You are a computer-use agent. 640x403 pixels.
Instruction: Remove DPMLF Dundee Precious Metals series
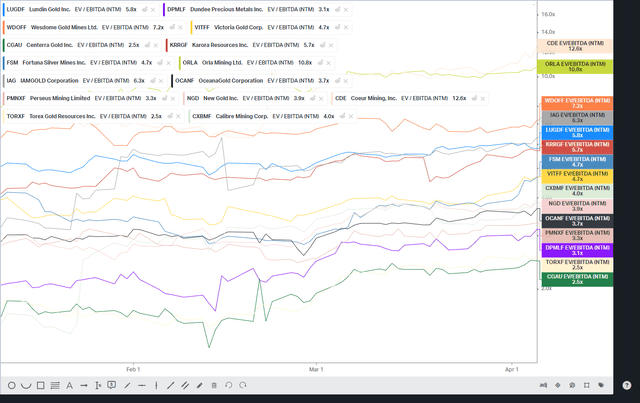(346, 9)
